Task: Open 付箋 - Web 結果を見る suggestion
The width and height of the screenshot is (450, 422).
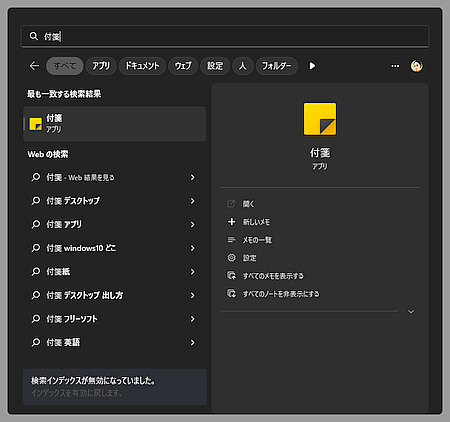Action: tap(113, 177)
